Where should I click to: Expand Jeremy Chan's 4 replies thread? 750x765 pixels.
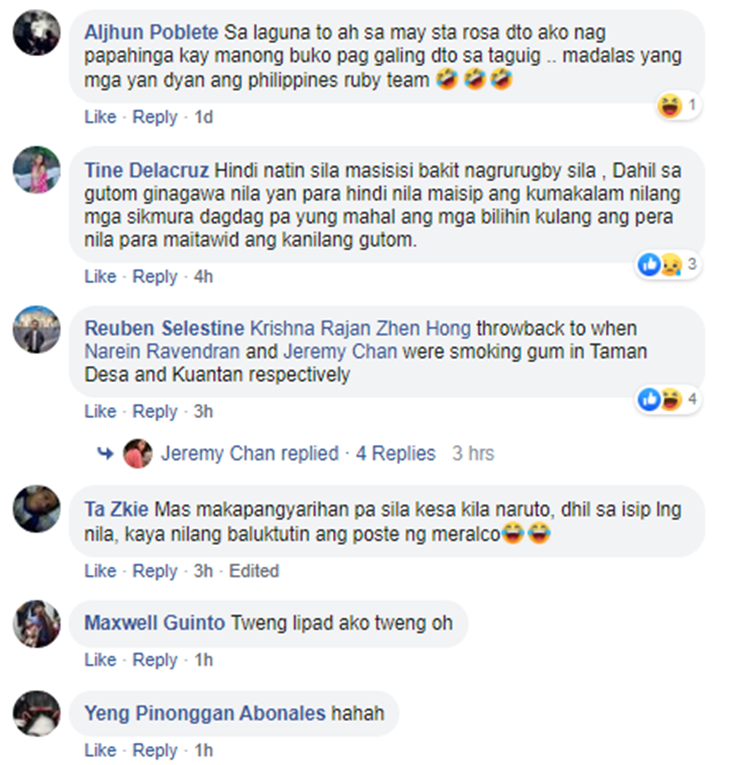click(395, 453)
